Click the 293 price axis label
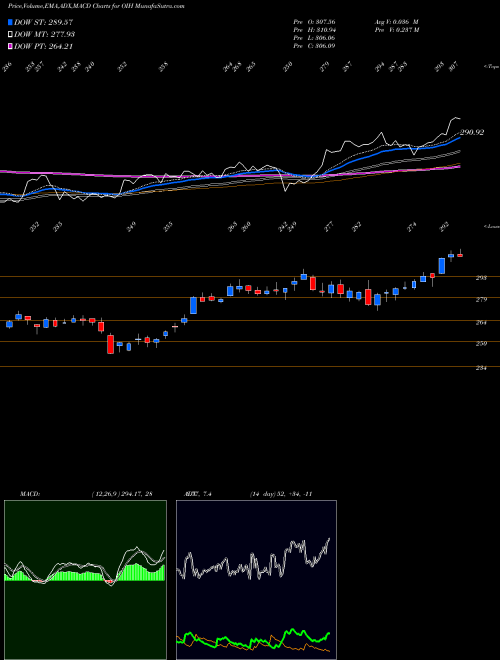 pyautogui.click(x=481, y=278)
